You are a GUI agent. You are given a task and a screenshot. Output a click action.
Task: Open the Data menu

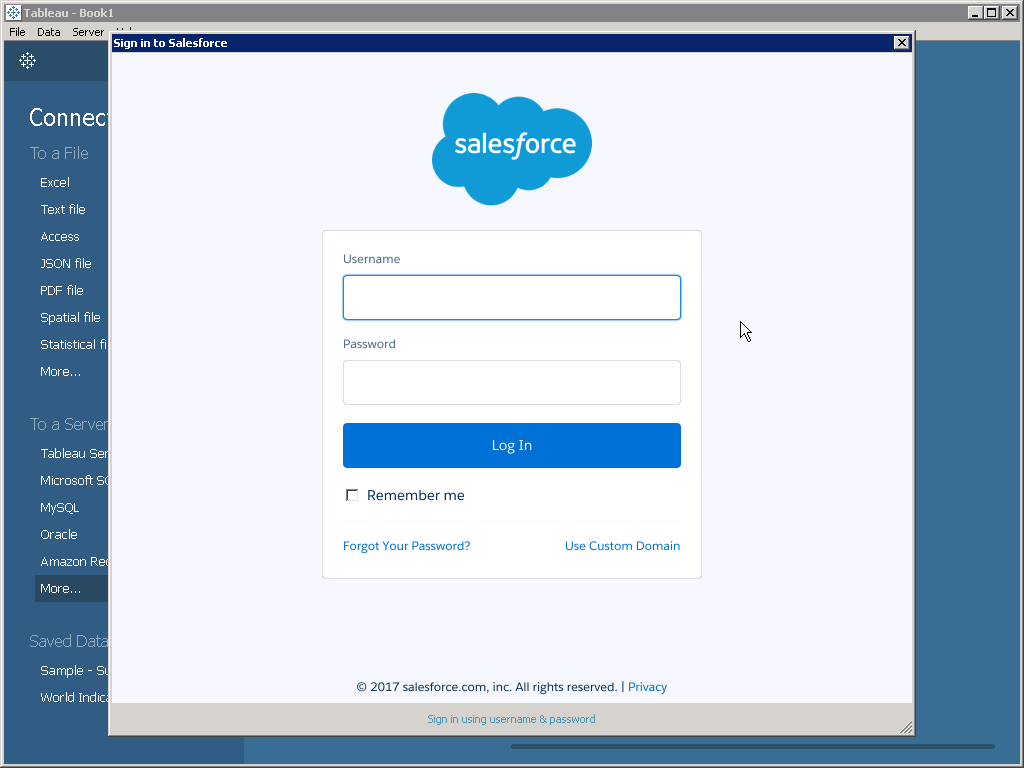(x=49, y=32)
